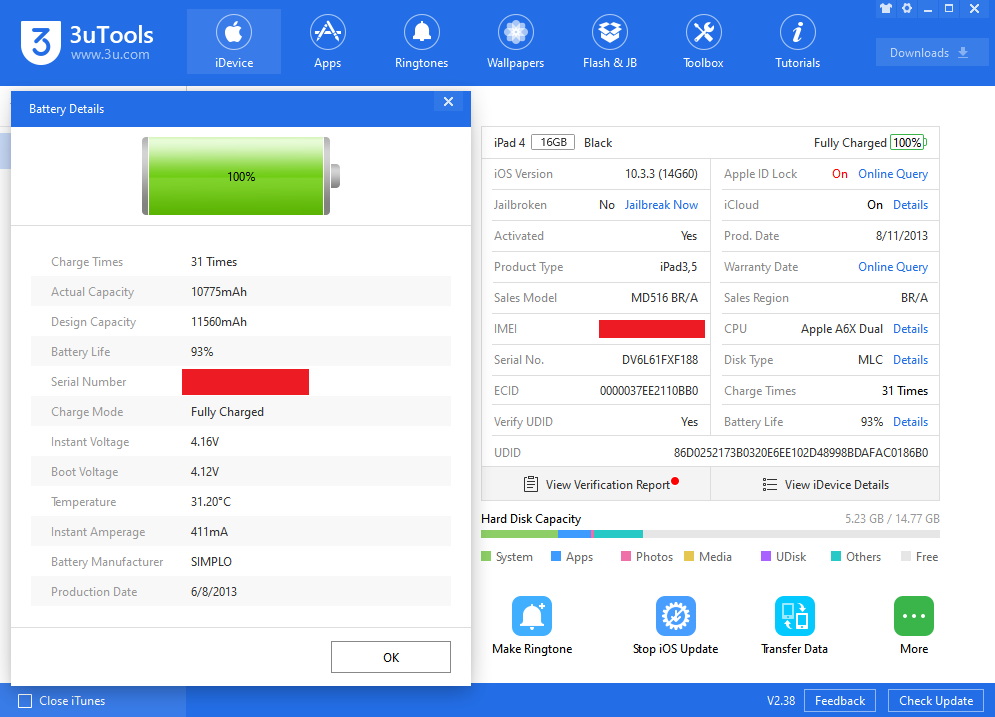Click the 3uTools logo
The height and width of the screenshot is (717, 995).
click(87, 42)
